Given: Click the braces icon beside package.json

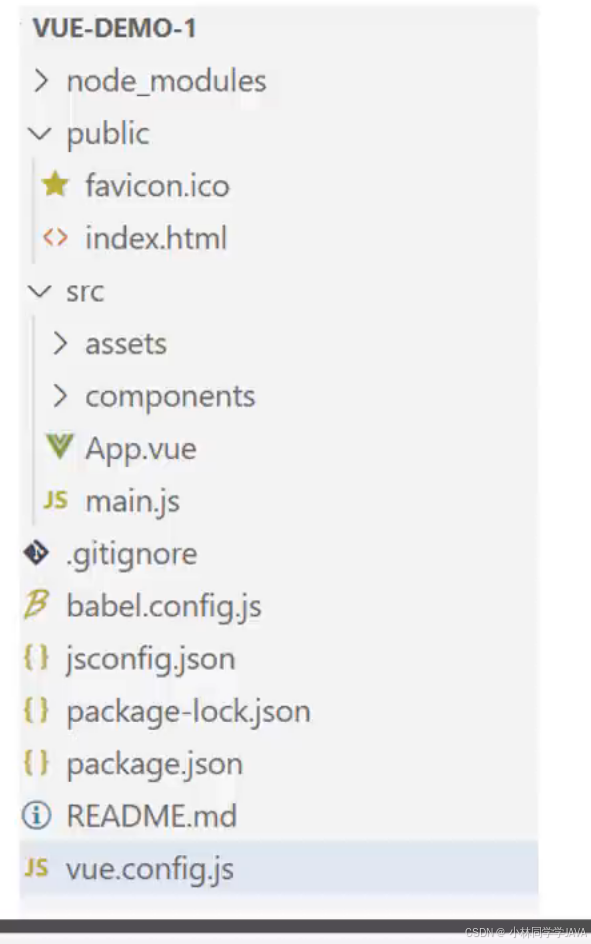Looking at the screenshot, I should (36, 763).
